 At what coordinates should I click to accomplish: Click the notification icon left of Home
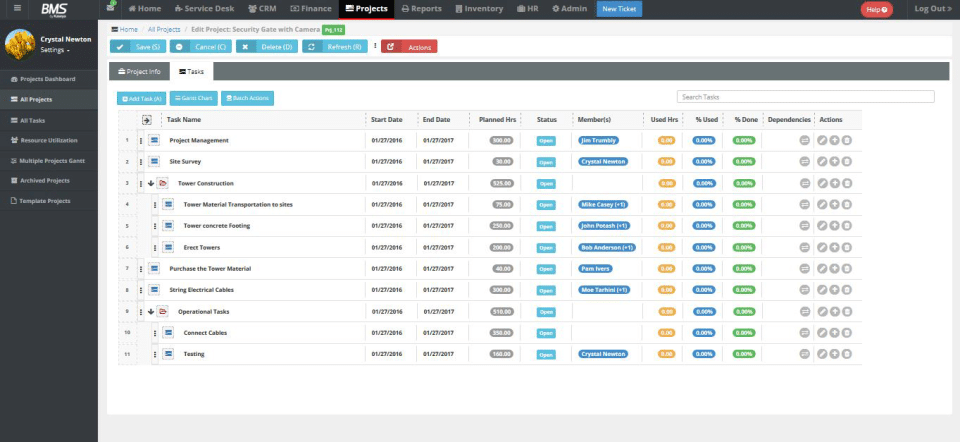110,8
